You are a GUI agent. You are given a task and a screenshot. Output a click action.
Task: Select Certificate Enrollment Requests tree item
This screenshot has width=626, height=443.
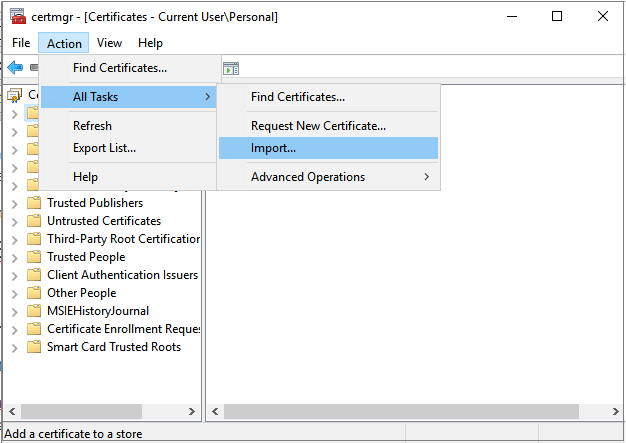[122, 329]
